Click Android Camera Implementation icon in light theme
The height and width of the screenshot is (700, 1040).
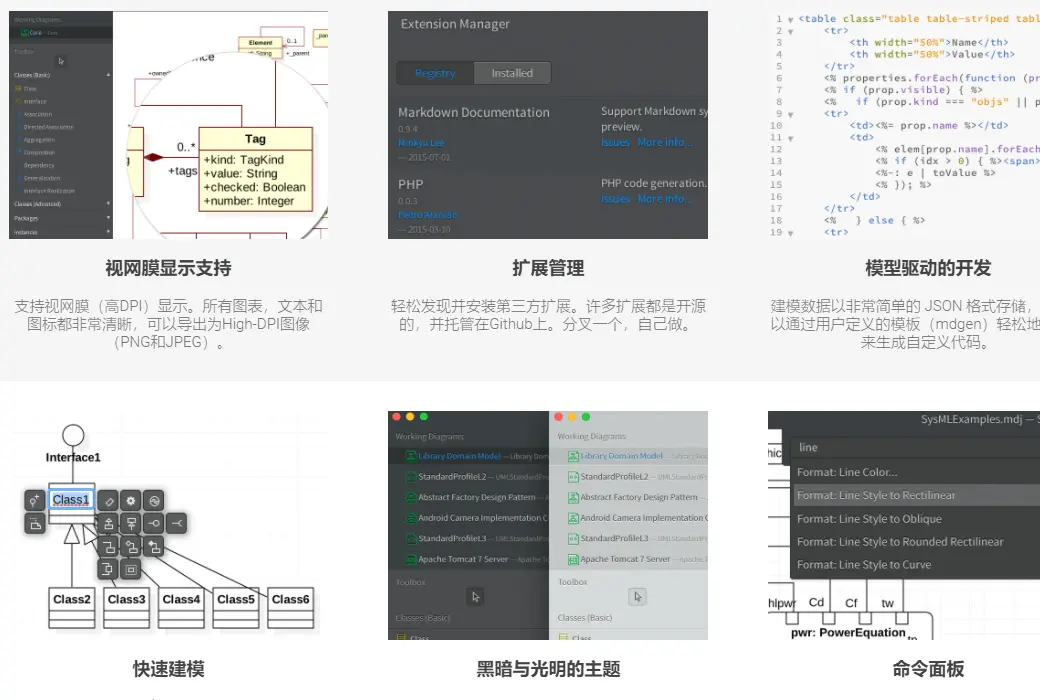click(574, 518)
